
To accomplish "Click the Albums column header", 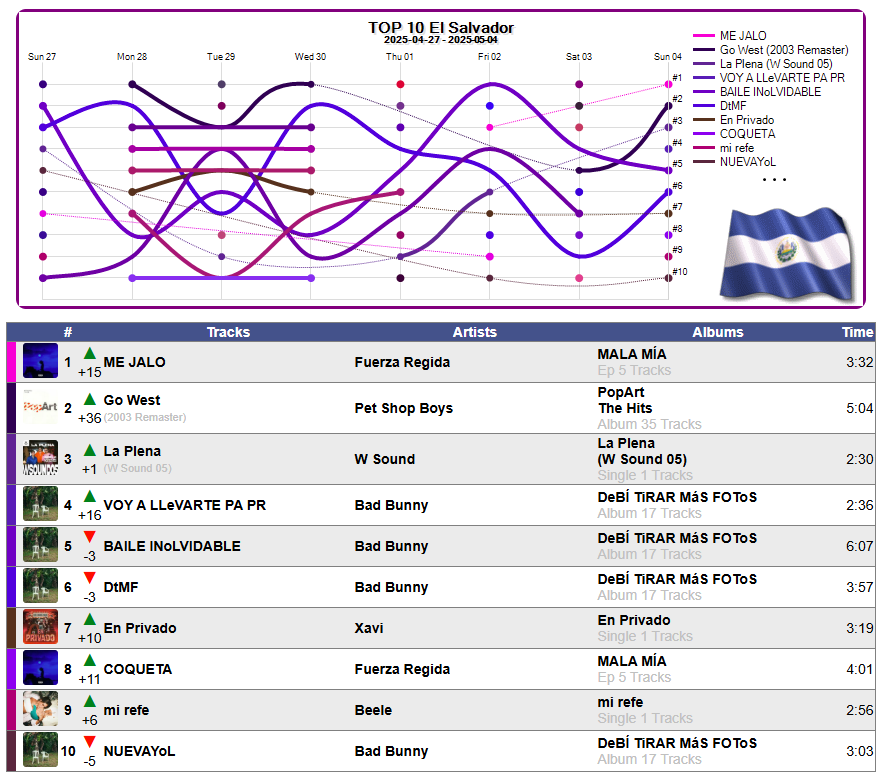I will (717, 332).
